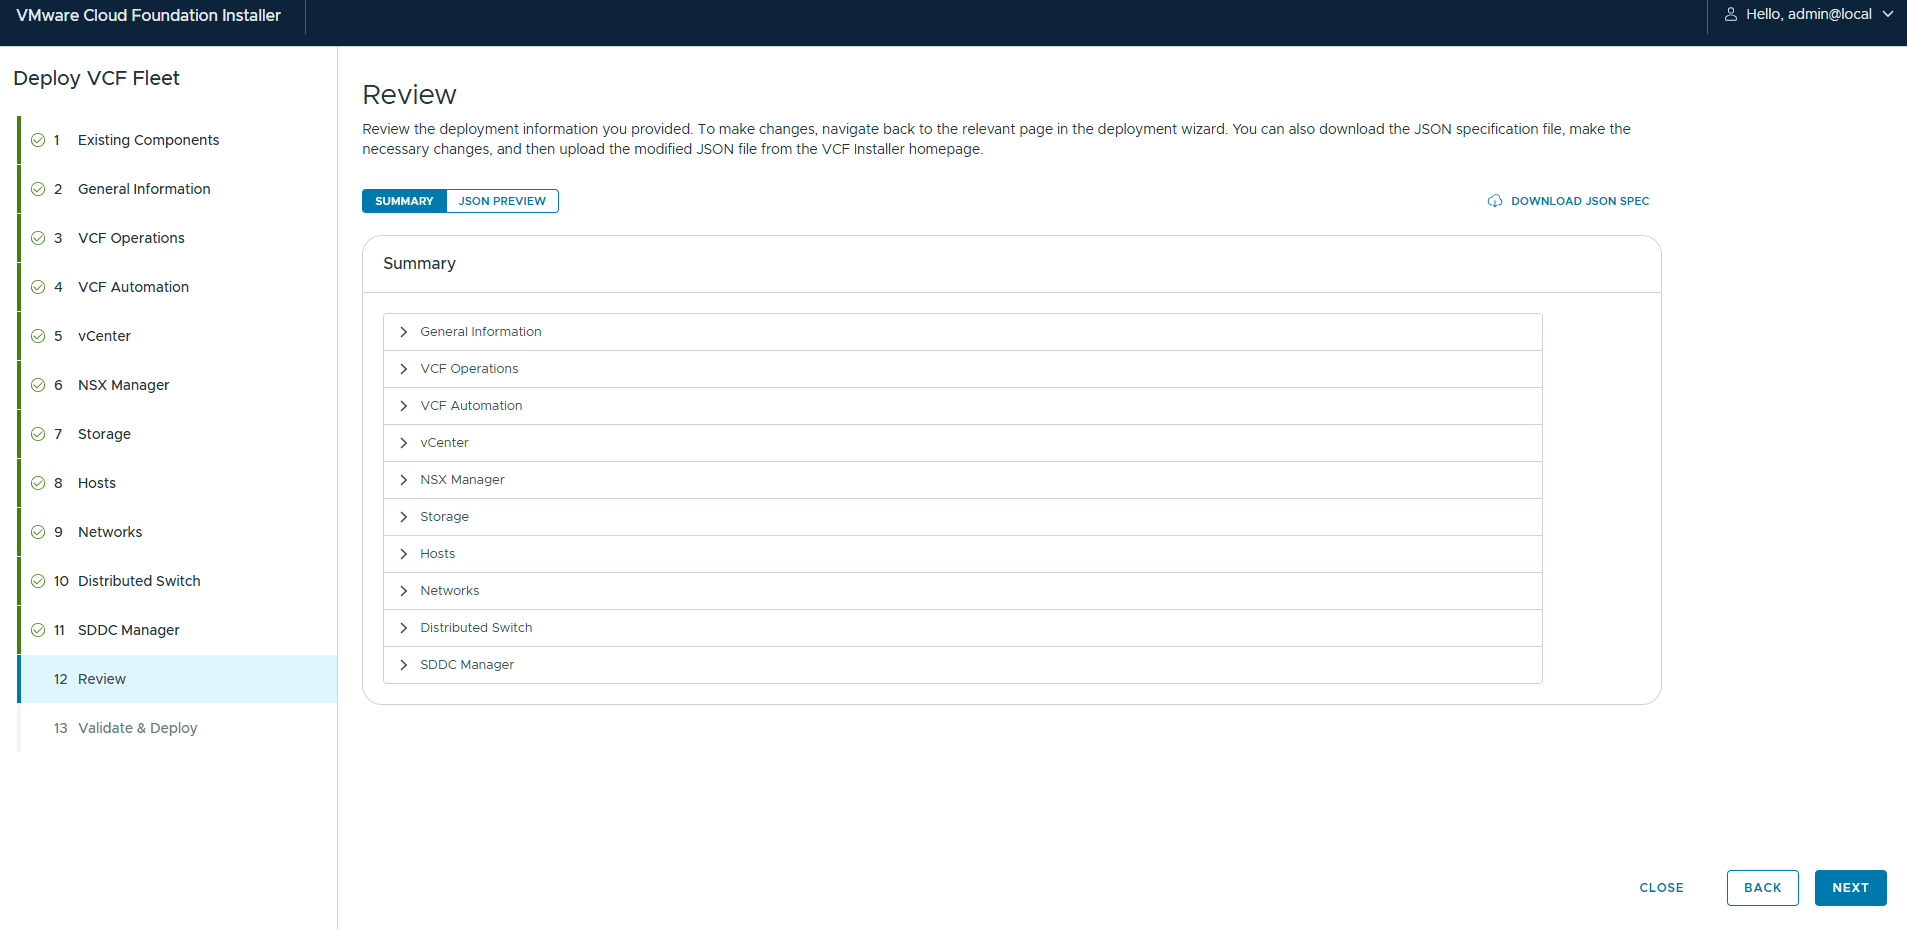
Task: Switch to the JSON Preview tab
Action: pos(502,201)
